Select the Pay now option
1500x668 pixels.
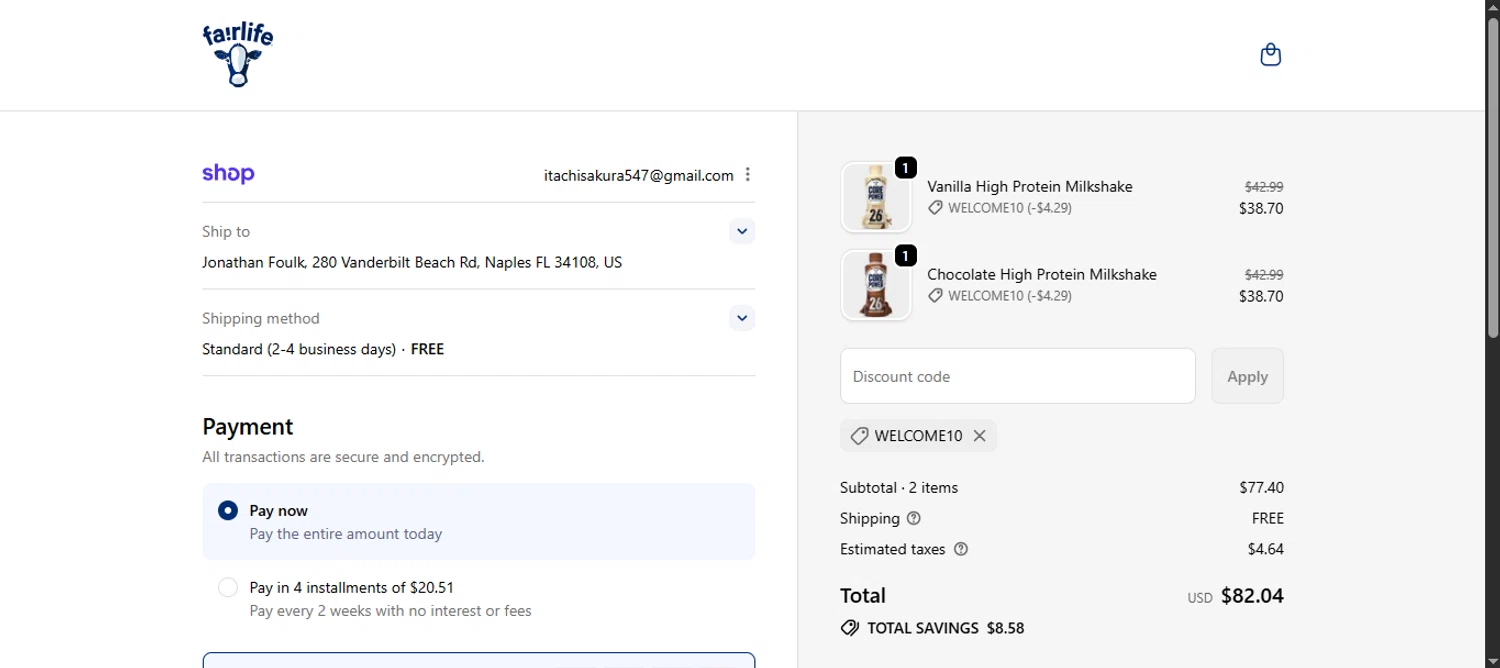pos(228,511)
